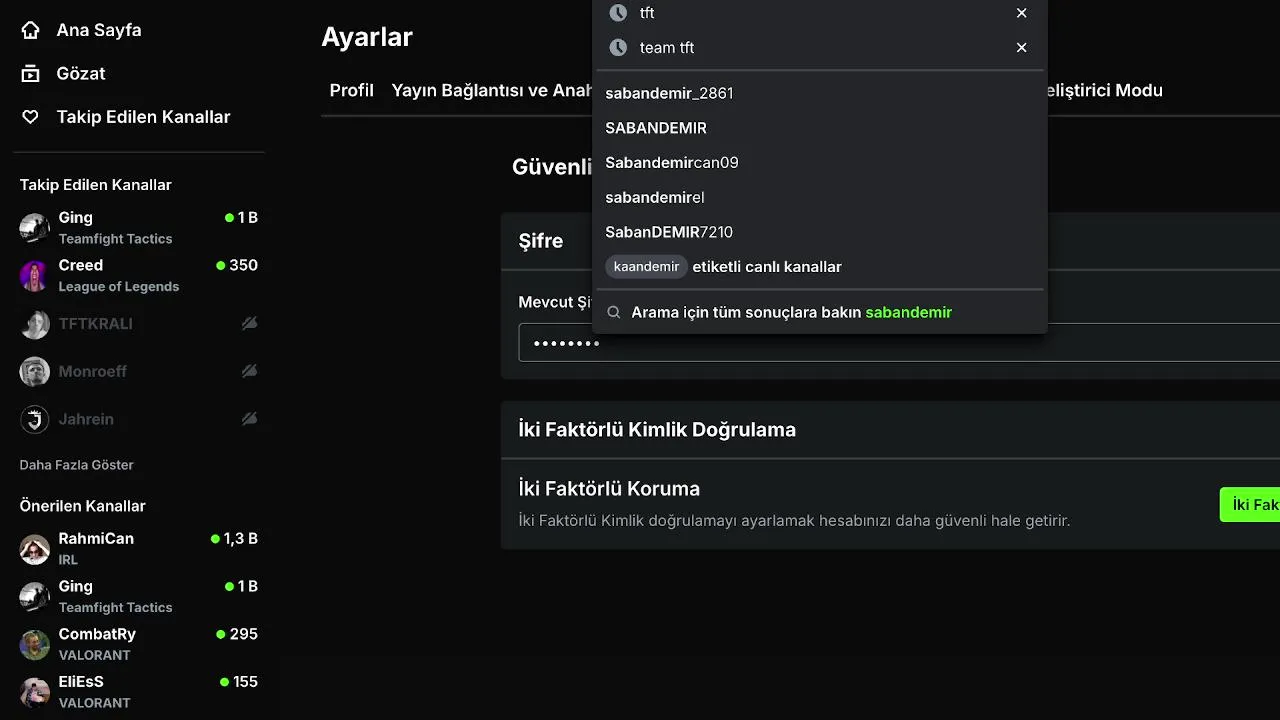The image size is (1280, 720).
Task: Click EliEsS channel name
Action: tap(81, 682)
